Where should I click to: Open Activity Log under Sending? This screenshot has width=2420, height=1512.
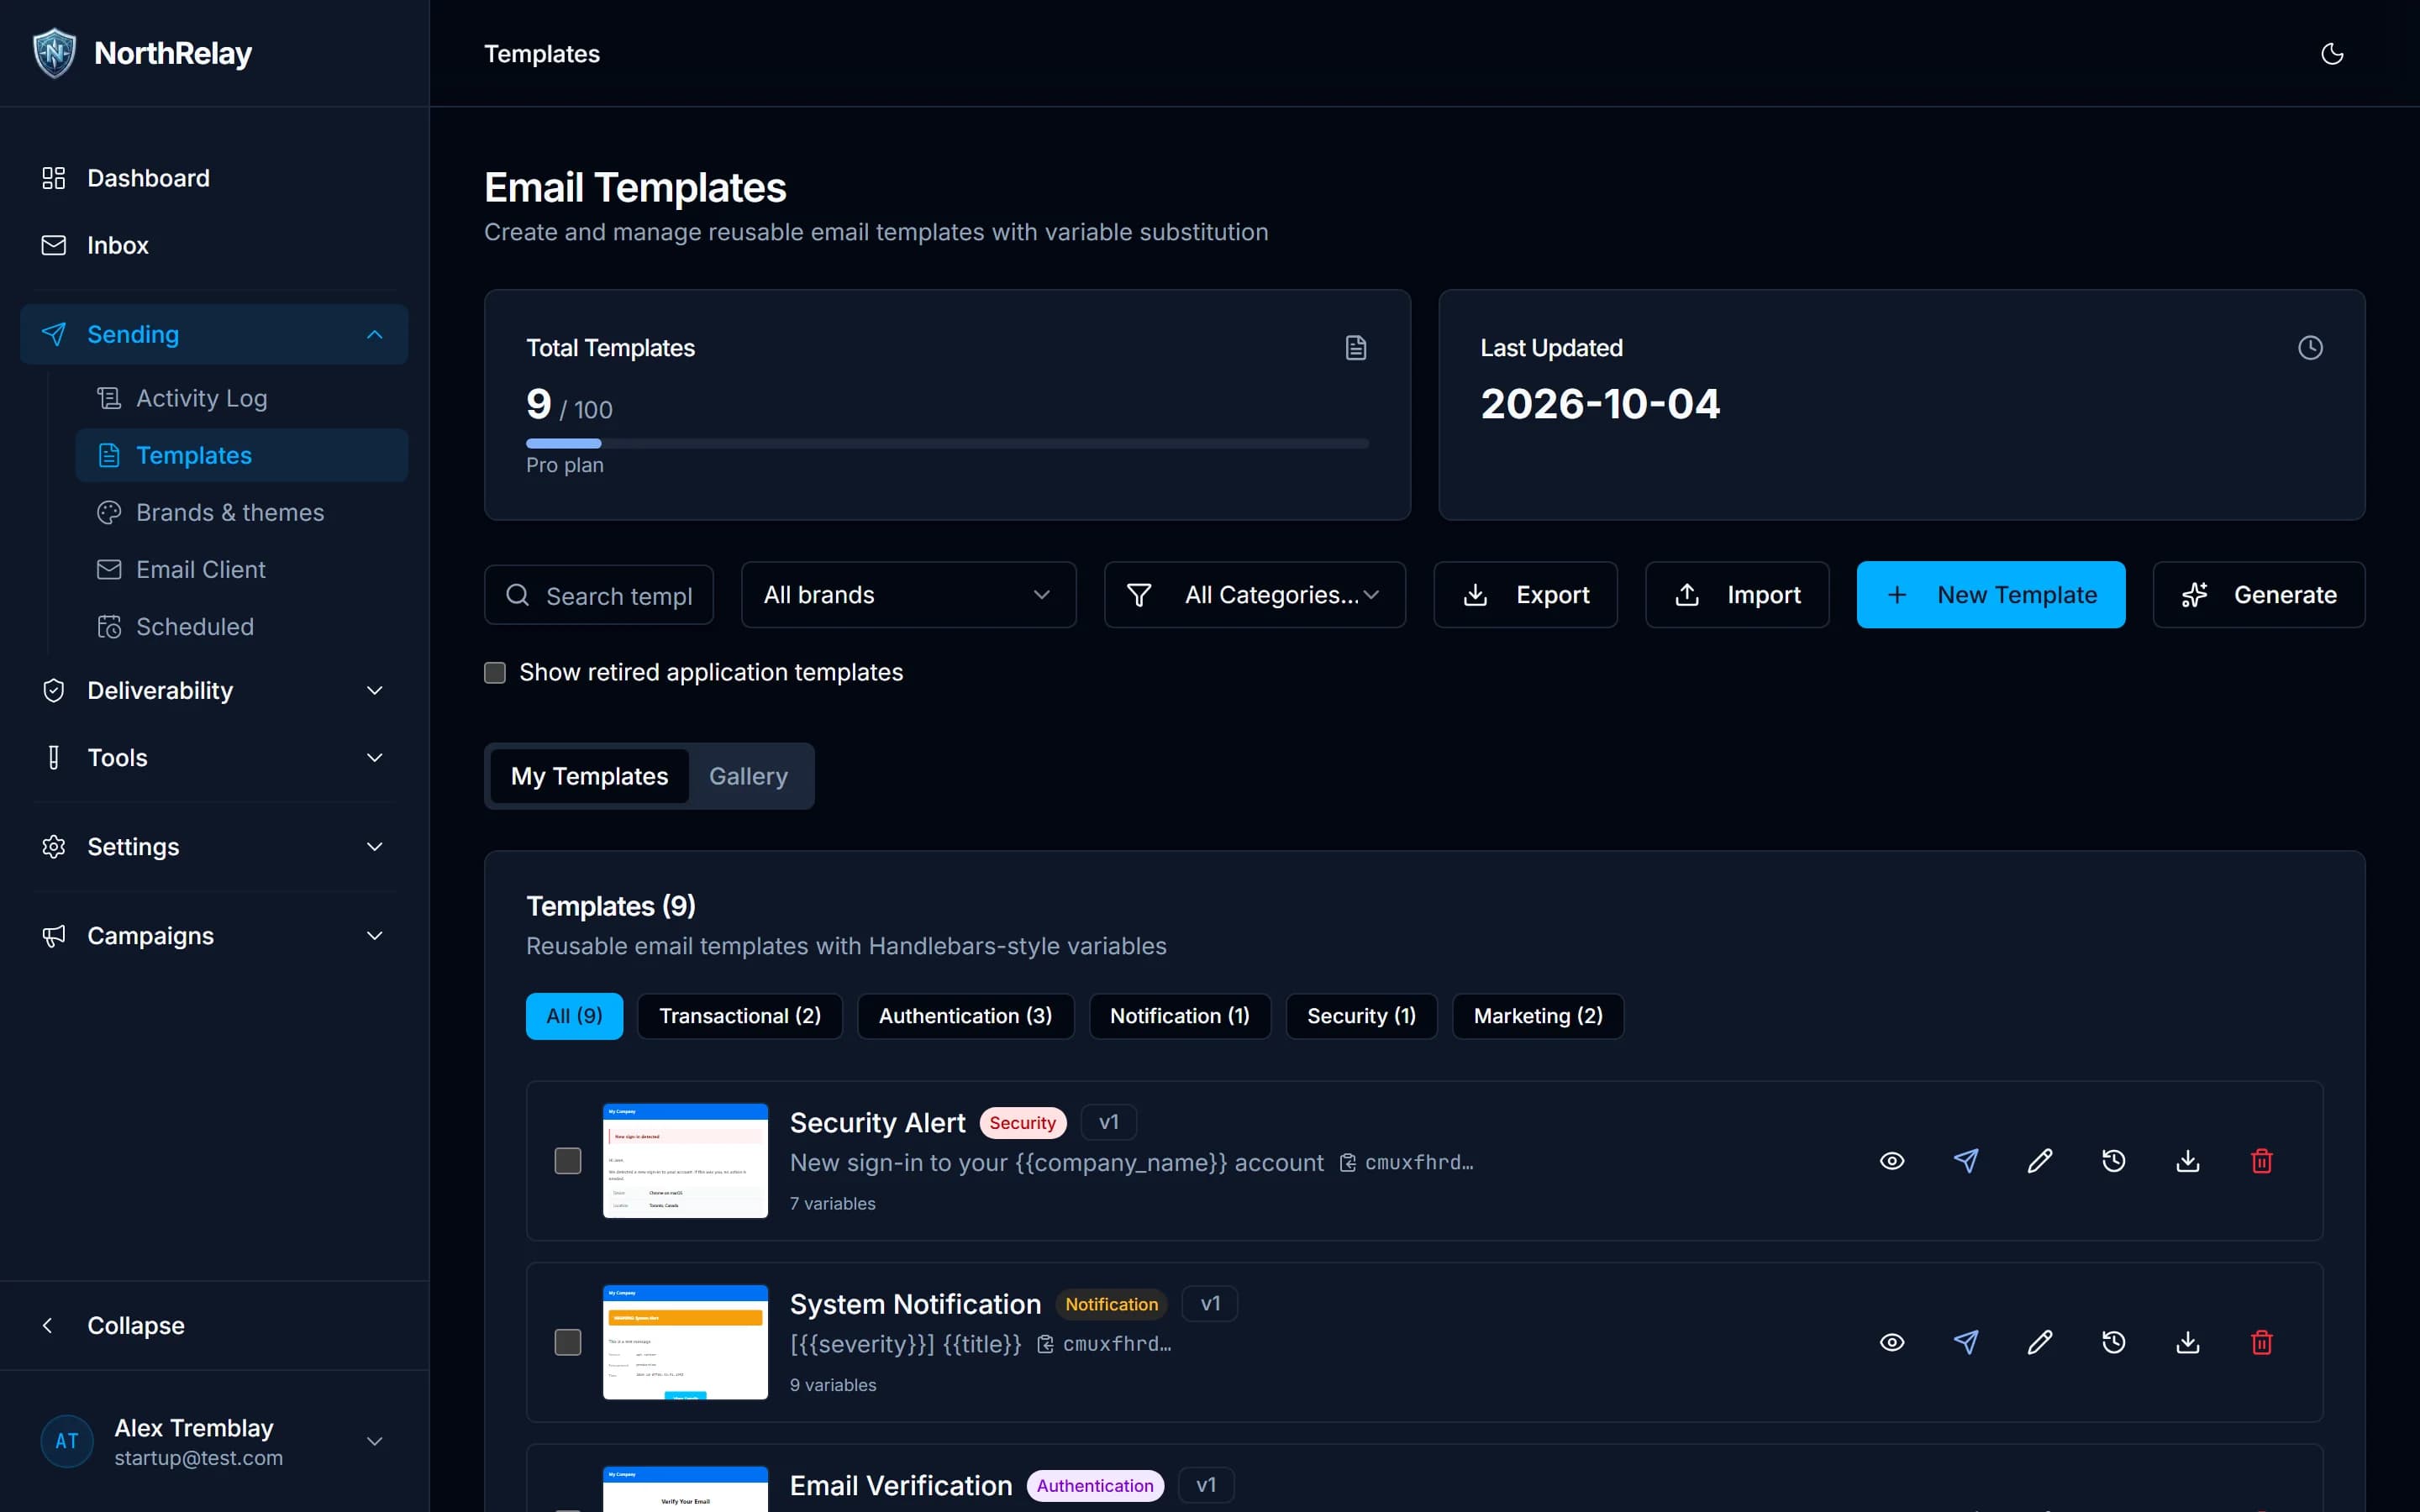pyautogui.click(x=241, y=398)
